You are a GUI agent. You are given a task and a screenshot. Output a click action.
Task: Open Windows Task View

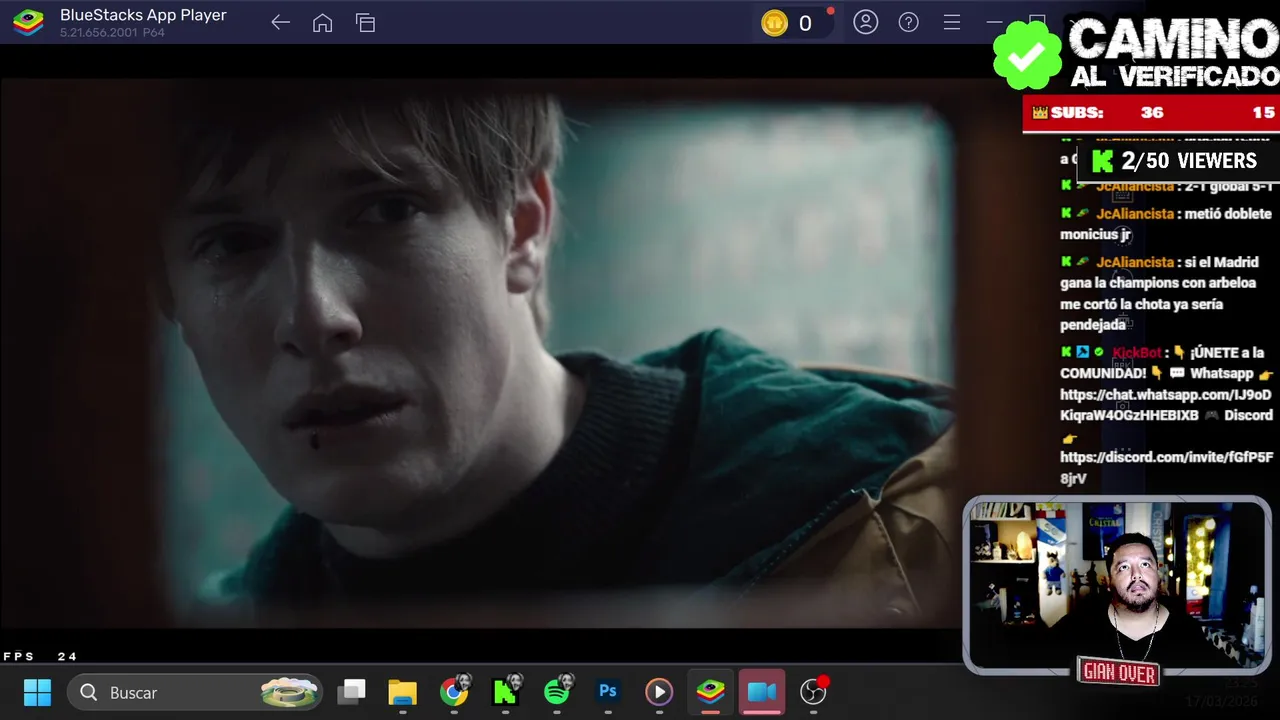coord(352,692)
